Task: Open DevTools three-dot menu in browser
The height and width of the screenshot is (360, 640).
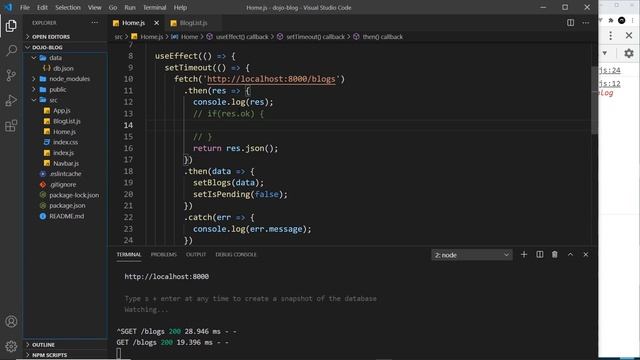Action: 610,36
